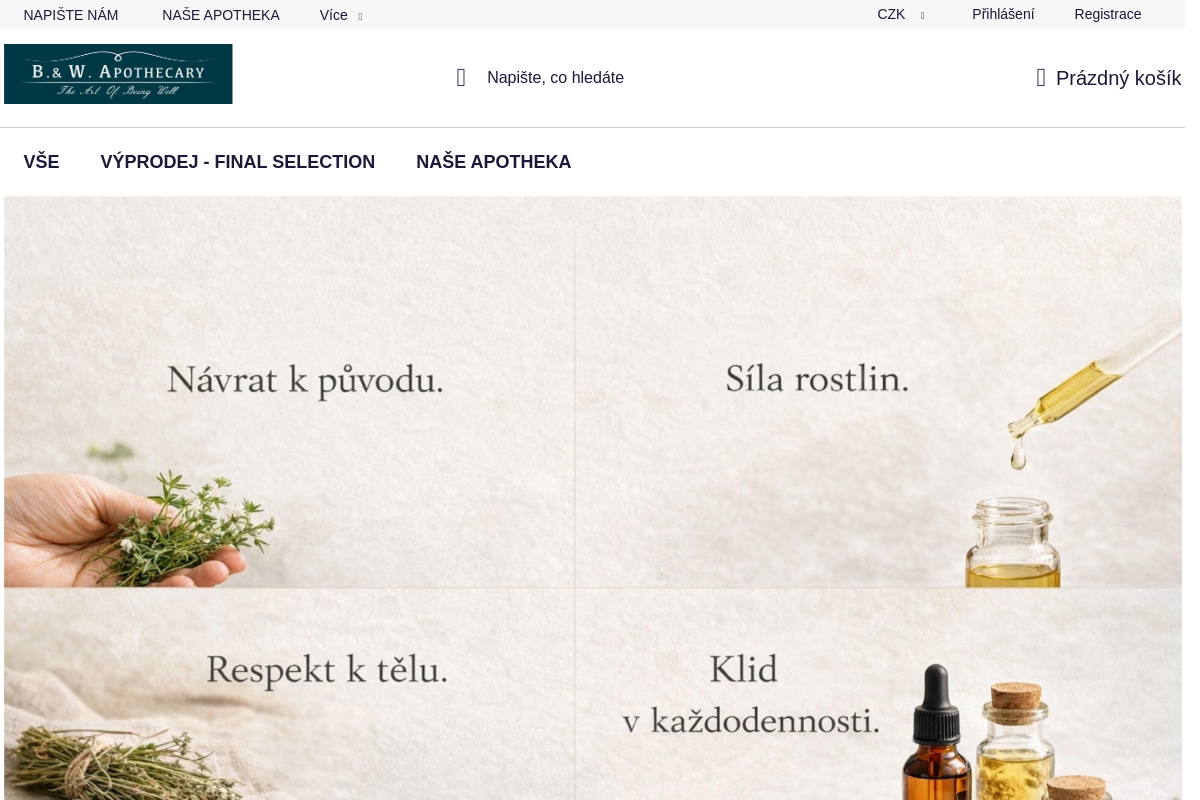Image resolution: width=1200 pixels, height=800 pixels.
Task: Focus the 'Napište, co hledáte' search field
Action: pos(555,78)
